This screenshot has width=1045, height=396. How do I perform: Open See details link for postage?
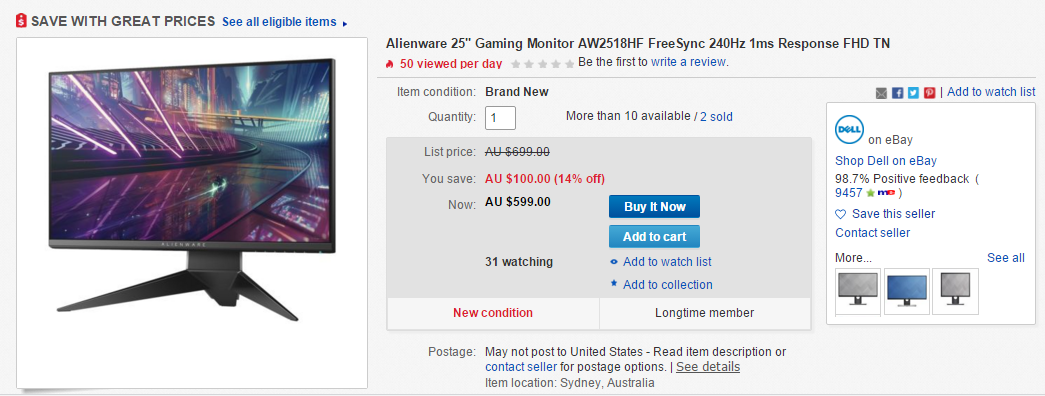click(708, 367)
